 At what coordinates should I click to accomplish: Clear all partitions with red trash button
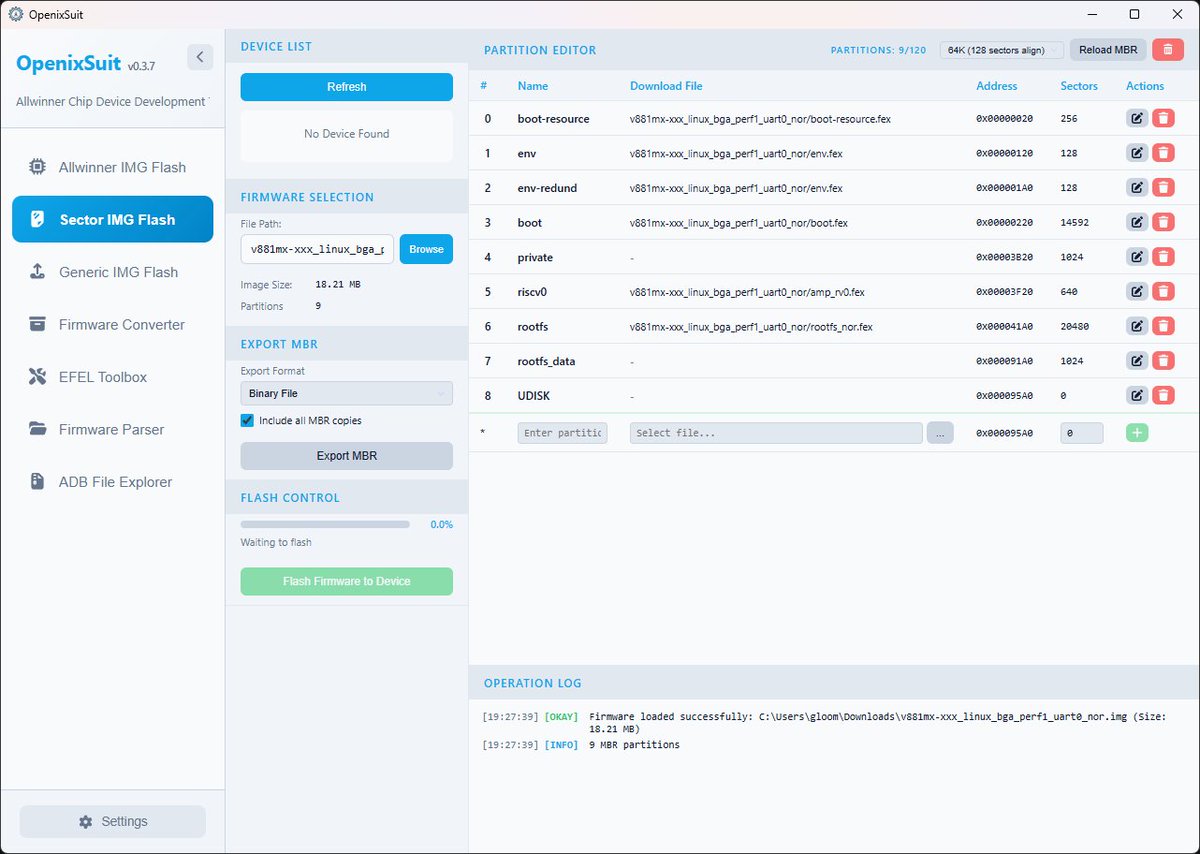[x=1167, y=50]
